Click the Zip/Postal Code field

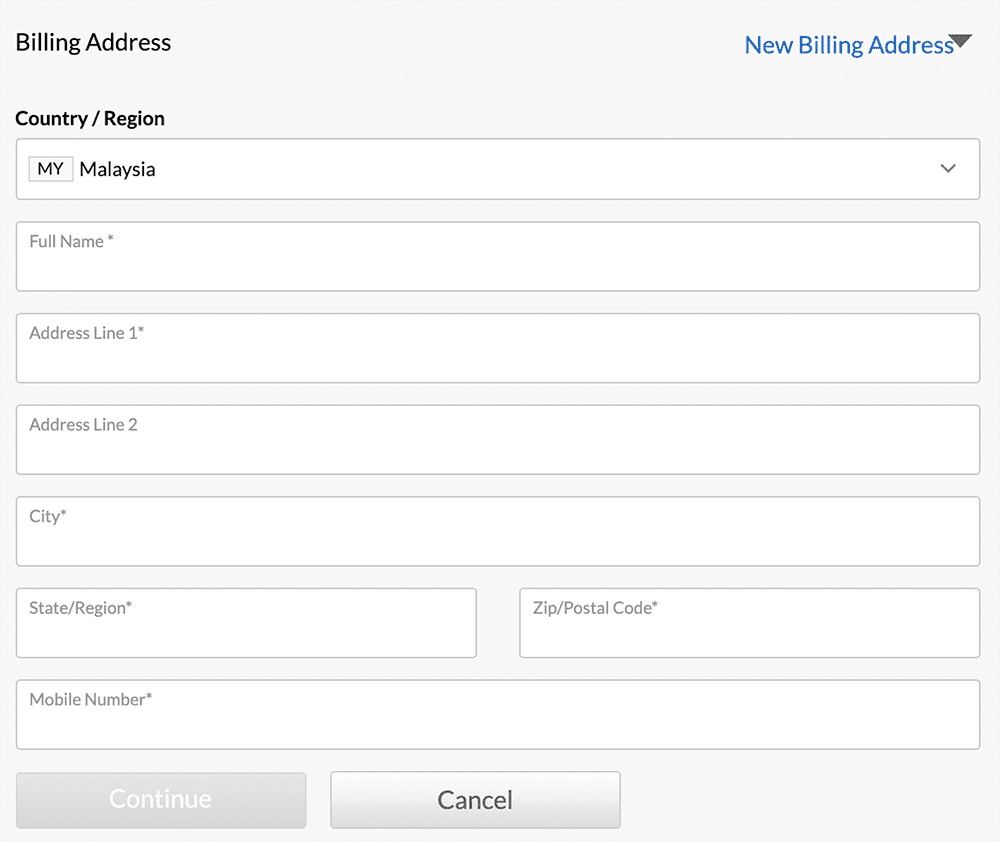[748, 622]
